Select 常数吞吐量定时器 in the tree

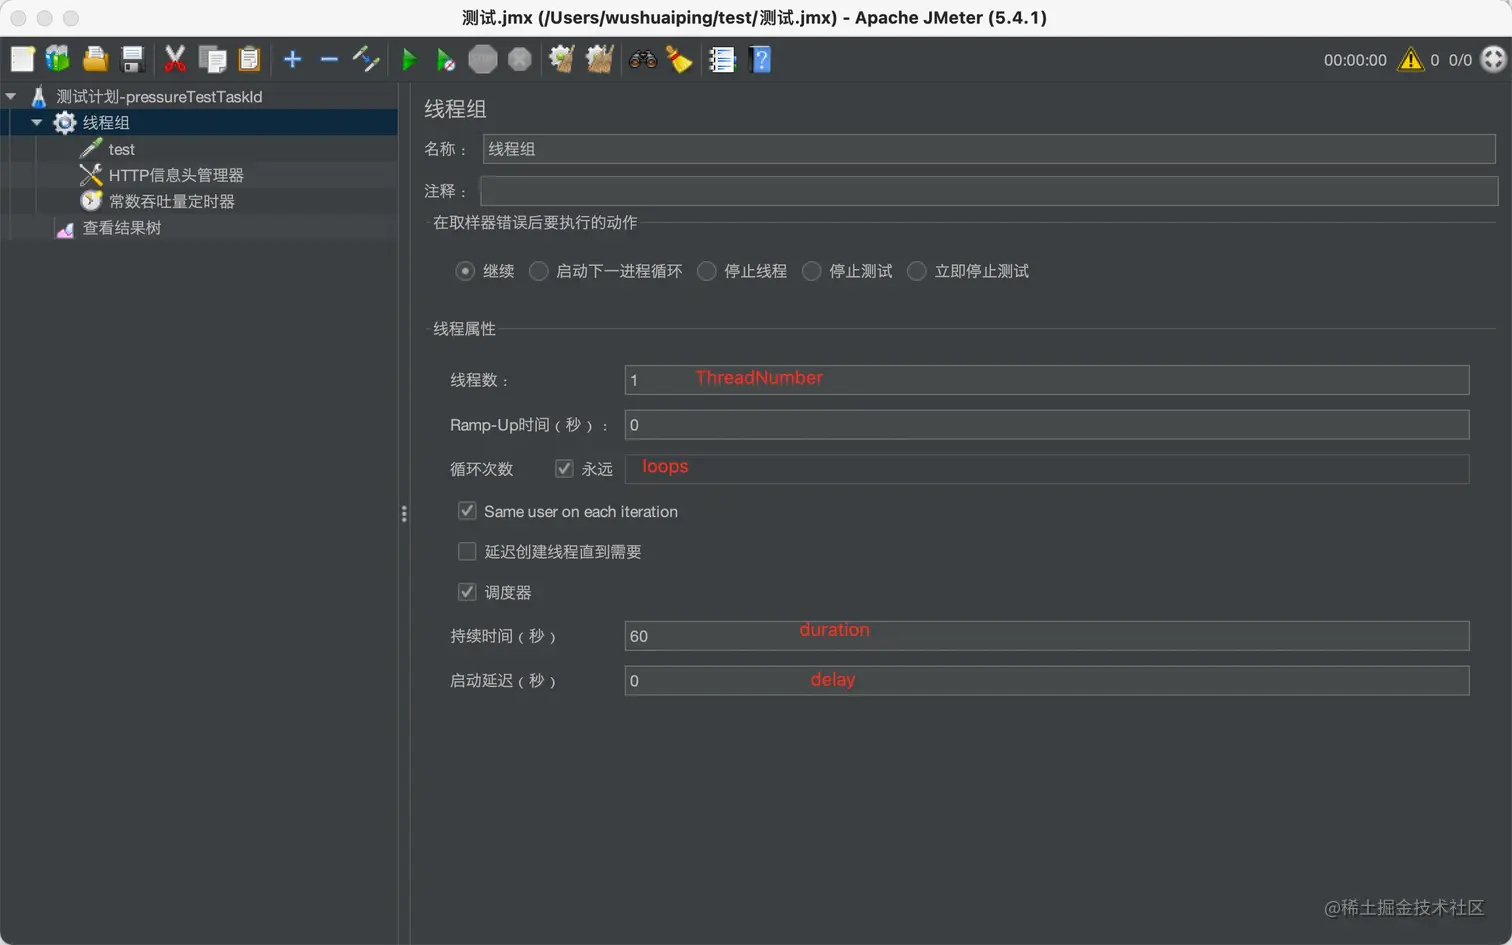click(172, 201)
